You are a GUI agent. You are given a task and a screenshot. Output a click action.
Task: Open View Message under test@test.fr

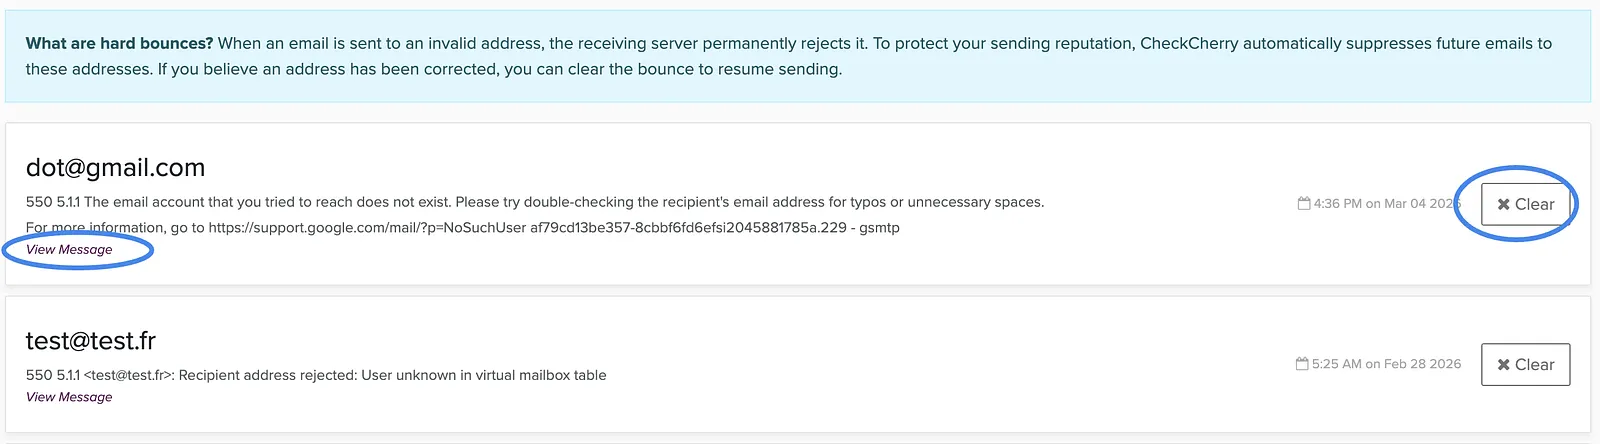pyautogui.click(x=69, y=397)
